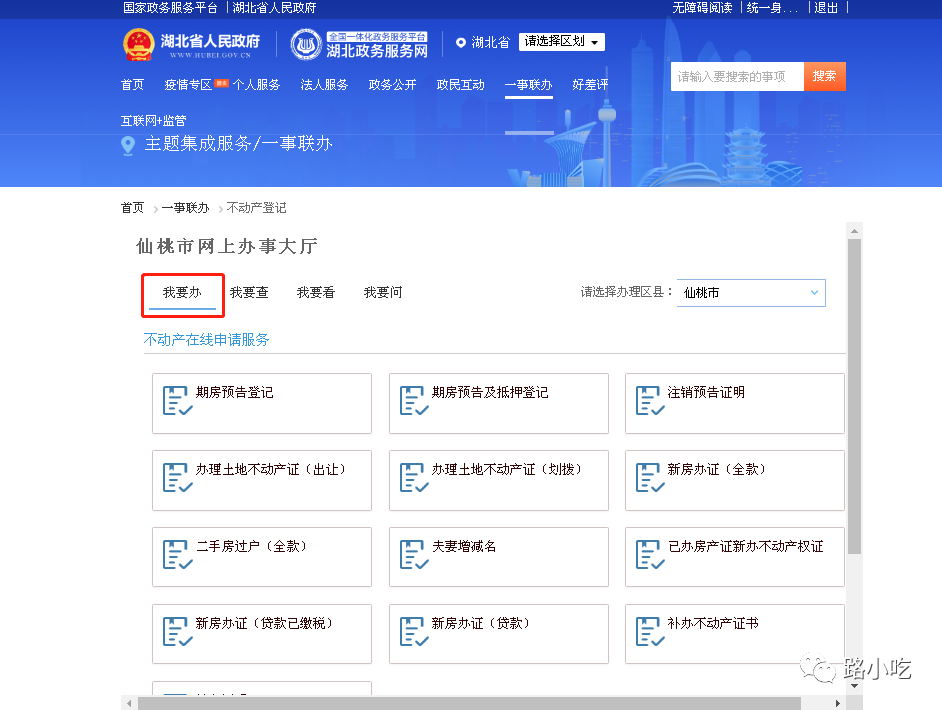Open the 请选择区划 region dropdown

(562, 42)
